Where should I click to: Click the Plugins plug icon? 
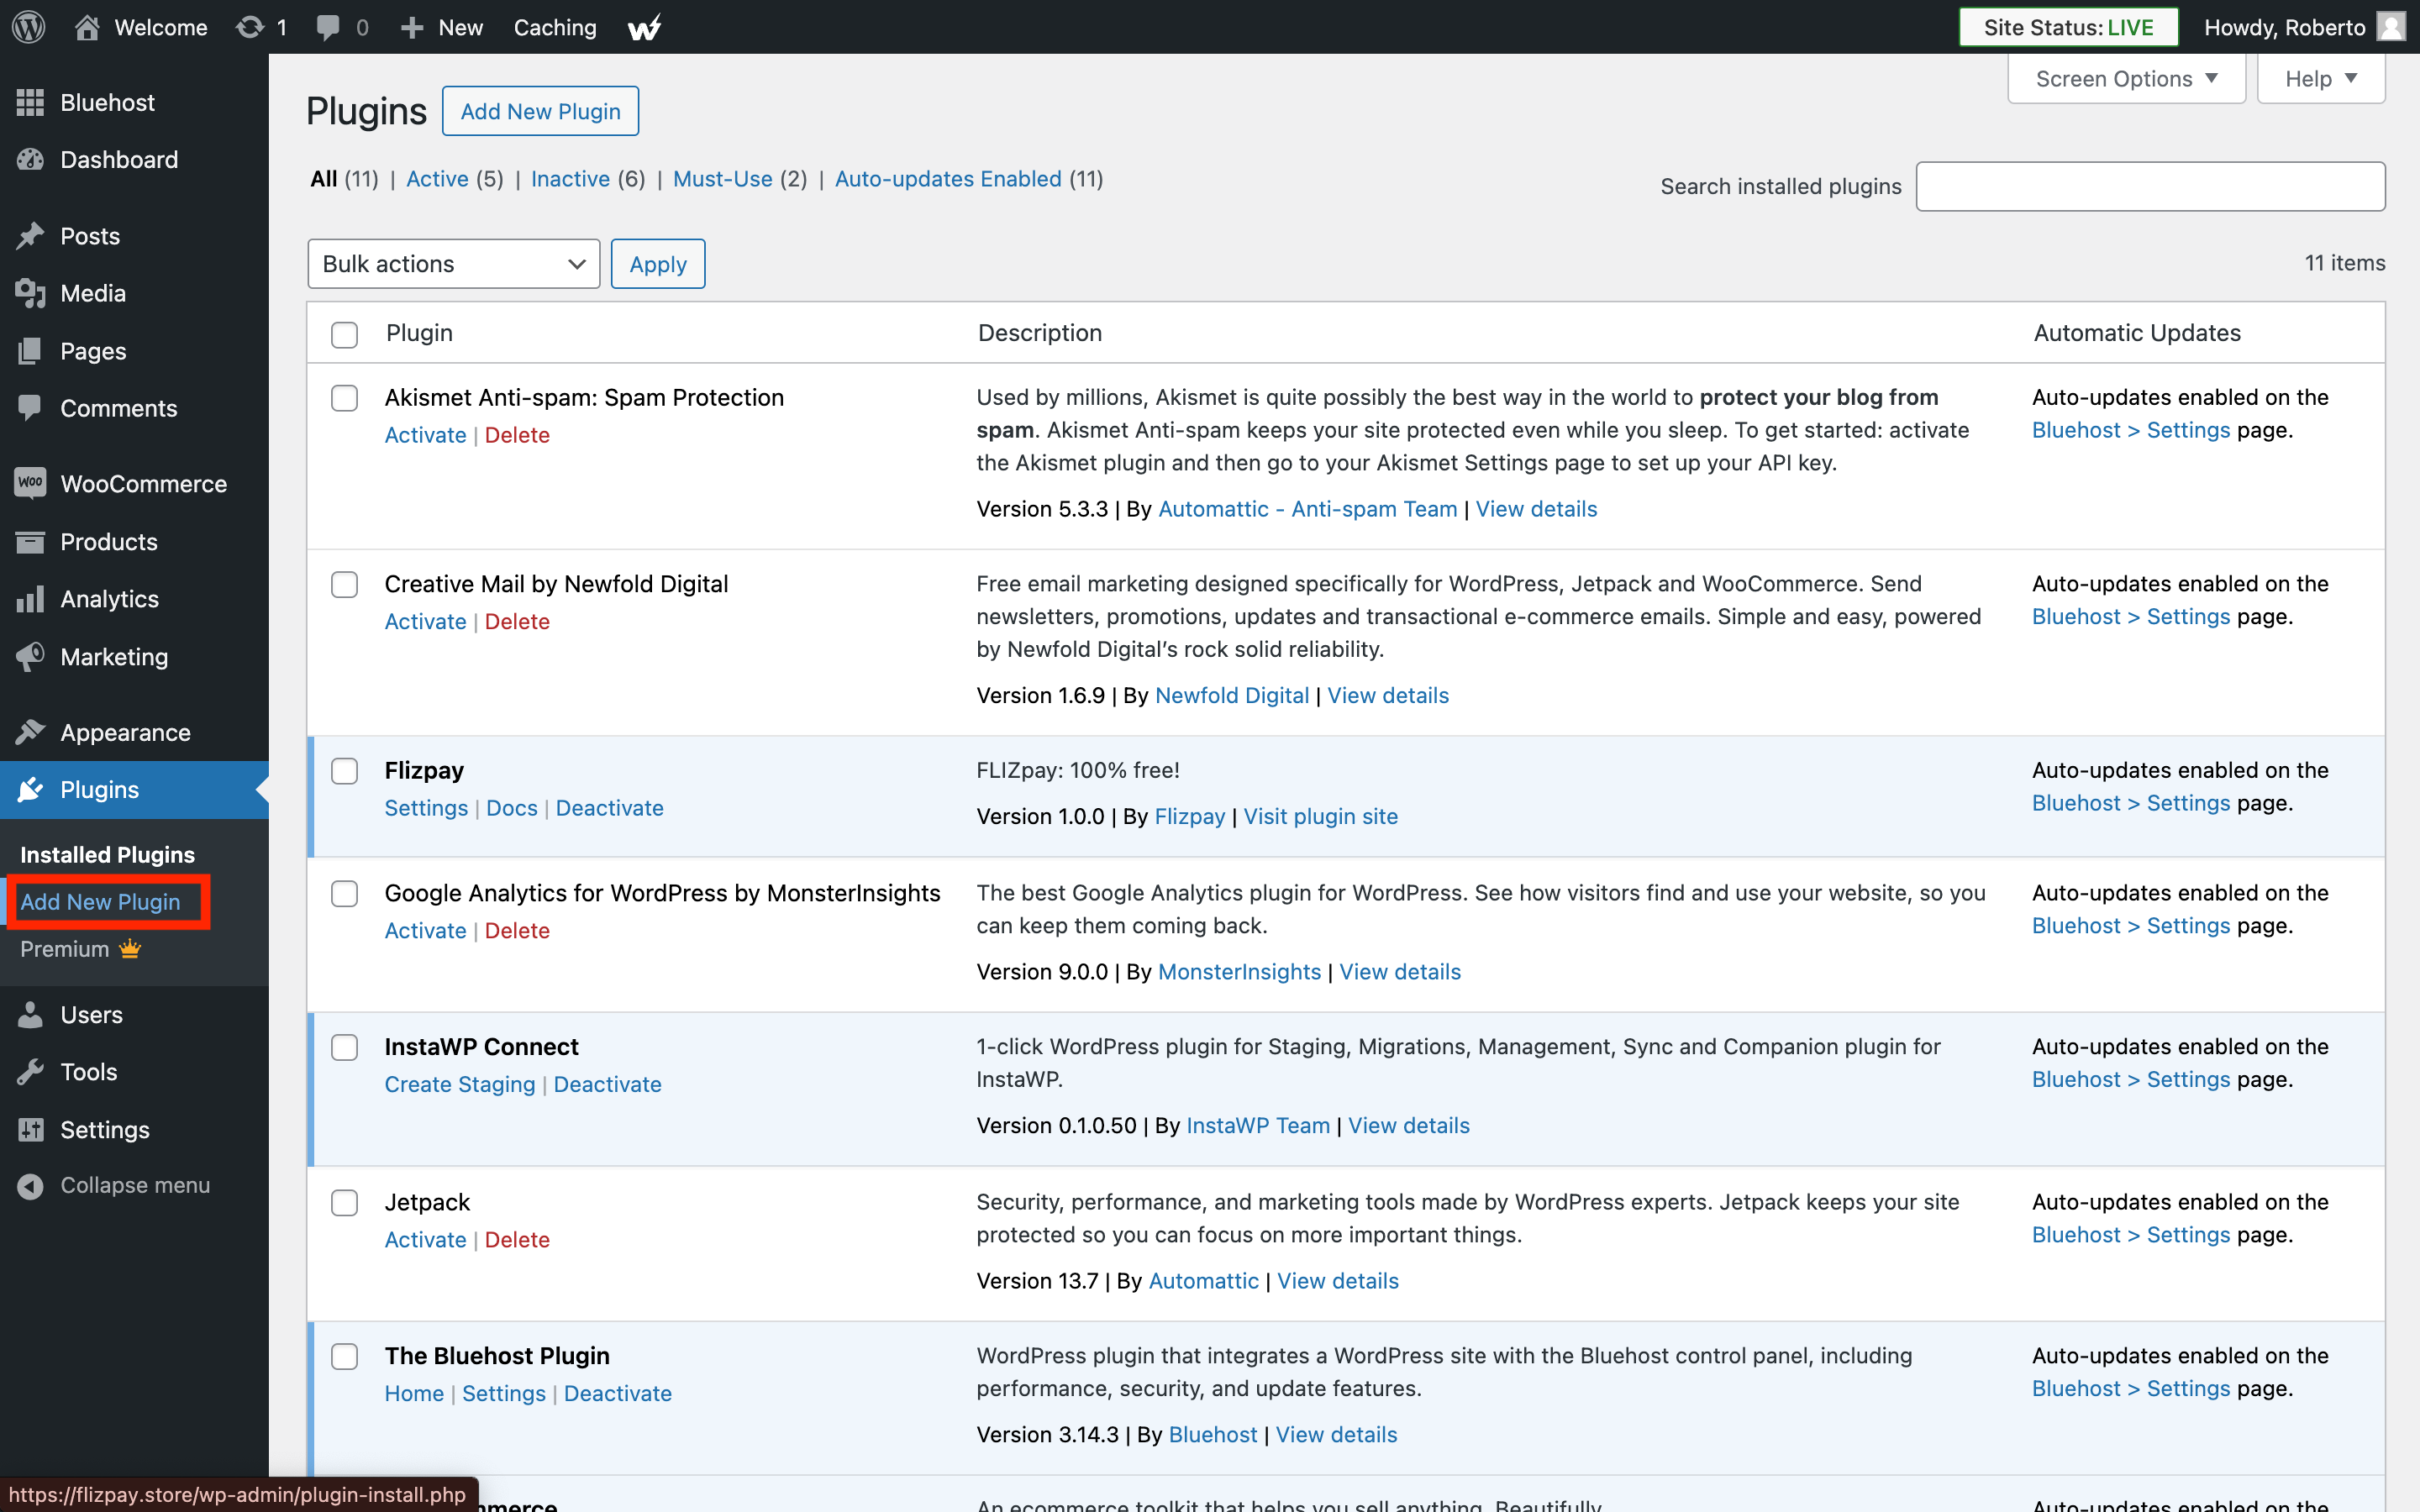[x=30, y=789]
